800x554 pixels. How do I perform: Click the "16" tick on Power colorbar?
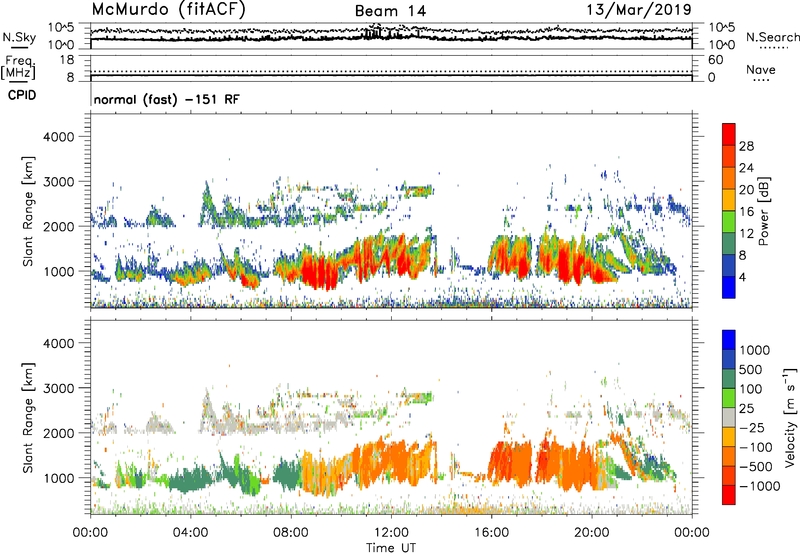(746, 212)
